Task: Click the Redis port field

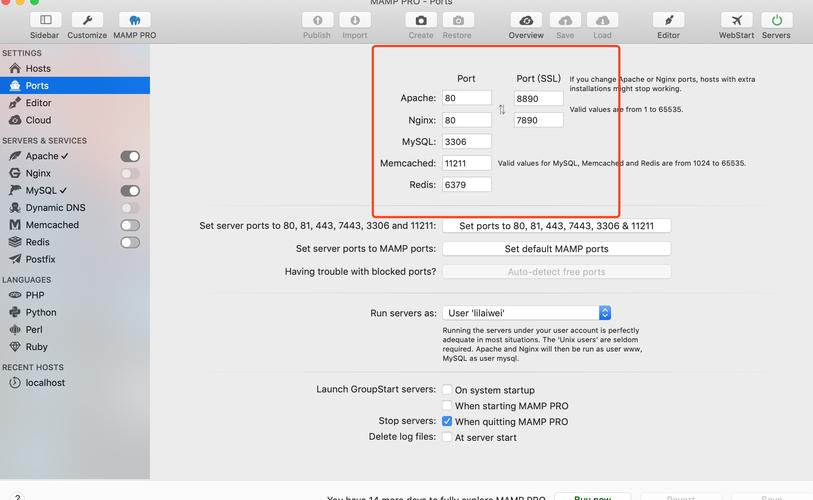Action: point(467,185)
